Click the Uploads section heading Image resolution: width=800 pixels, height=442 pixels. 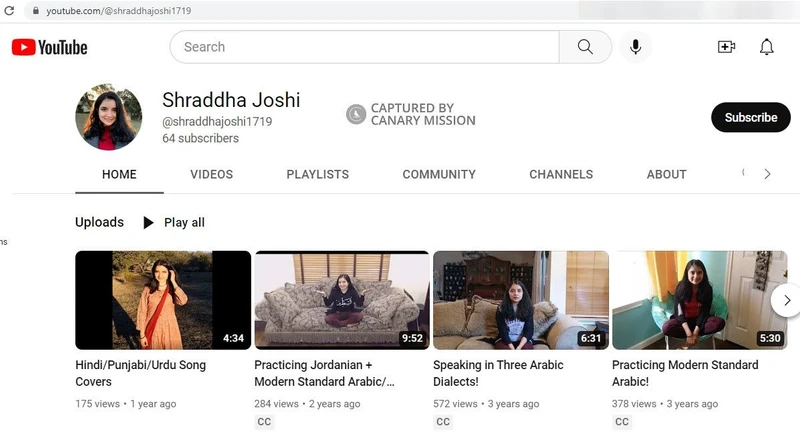[x=99, y=223]
